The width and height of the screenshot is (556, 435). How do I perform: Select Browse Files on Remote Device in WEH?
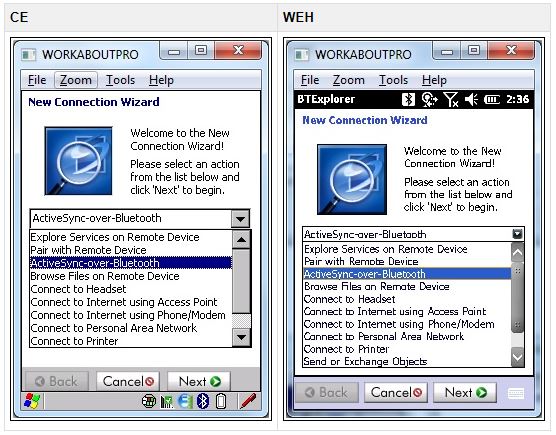[407, 286]
